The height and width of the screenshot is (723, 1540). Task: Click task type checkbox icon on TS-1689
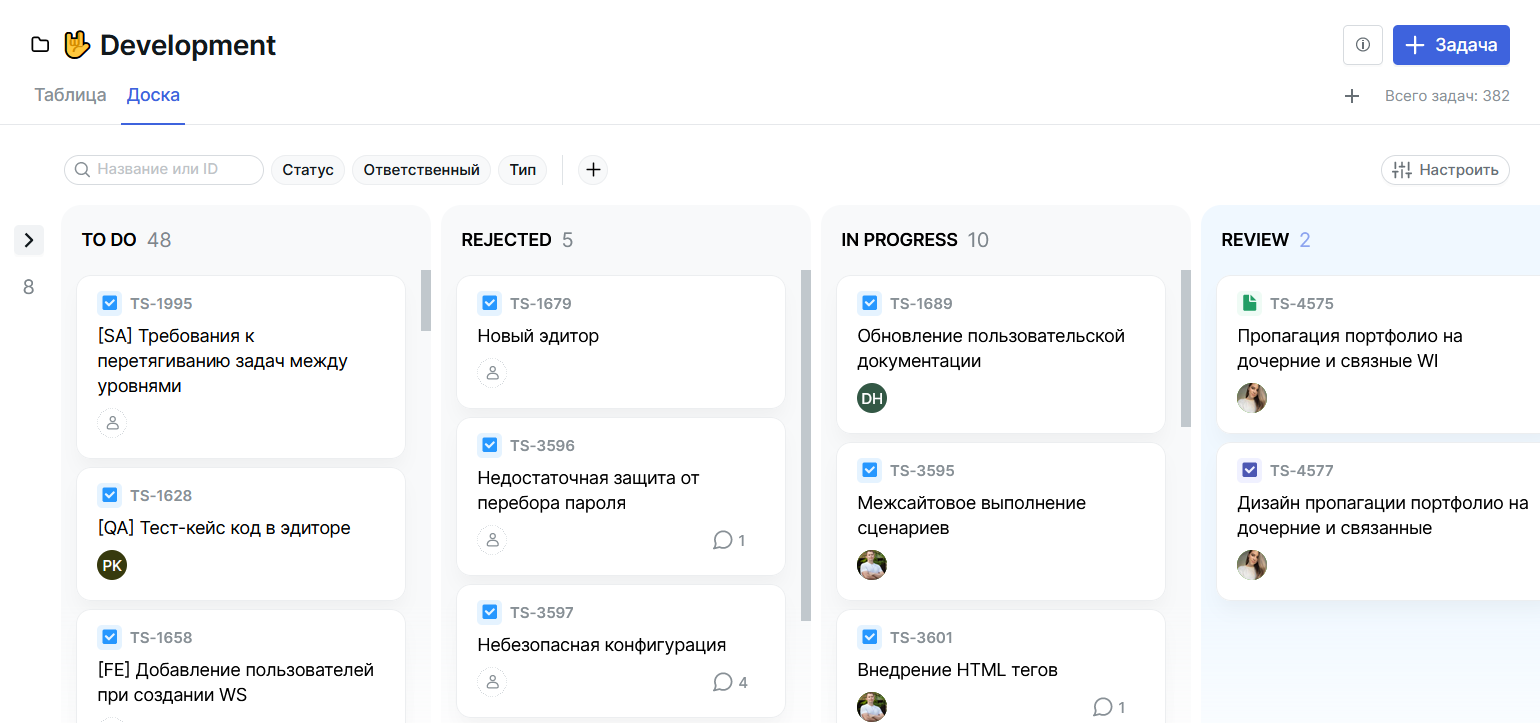point(870,303)
